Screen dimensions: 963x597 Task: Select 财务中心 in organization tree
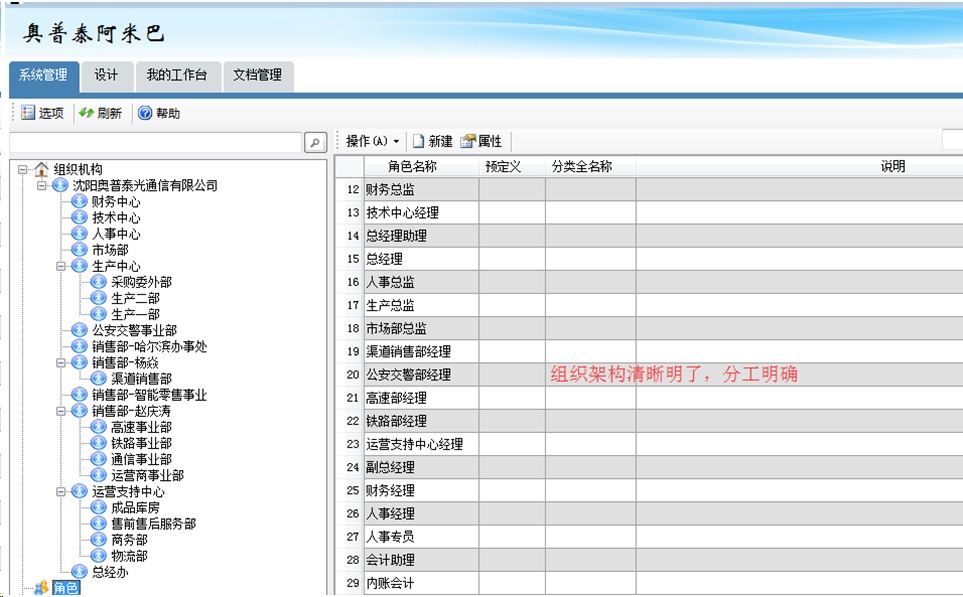116,202
